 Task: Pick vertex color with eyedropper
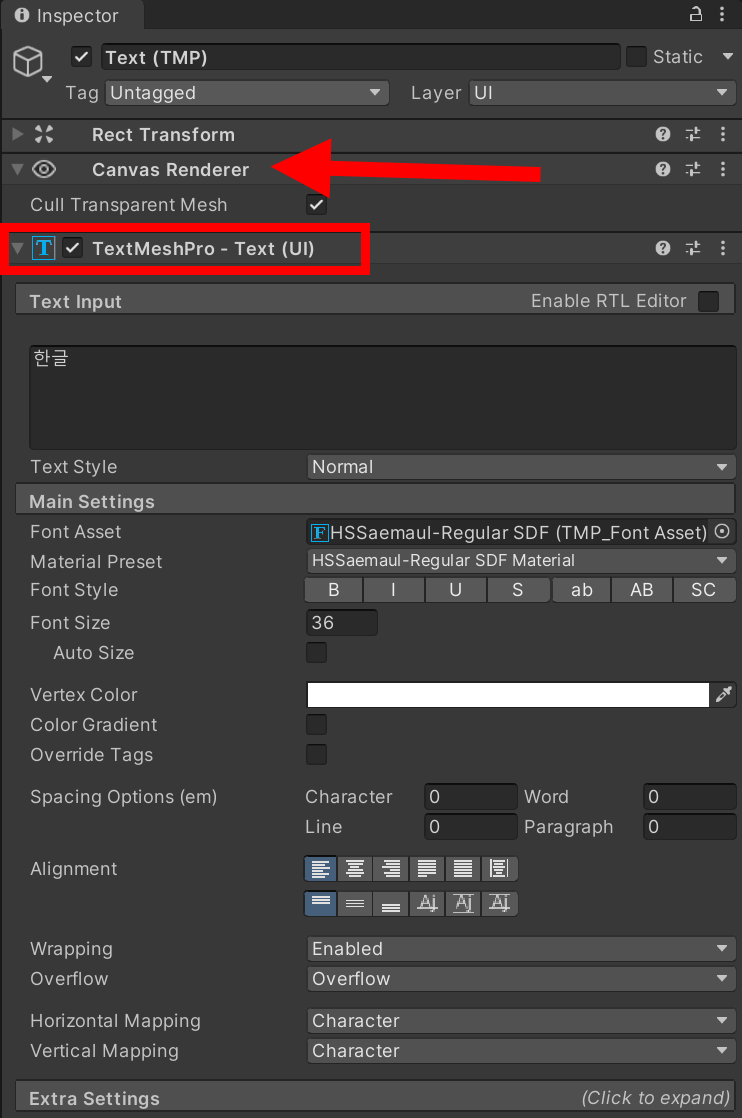point(723,694)
